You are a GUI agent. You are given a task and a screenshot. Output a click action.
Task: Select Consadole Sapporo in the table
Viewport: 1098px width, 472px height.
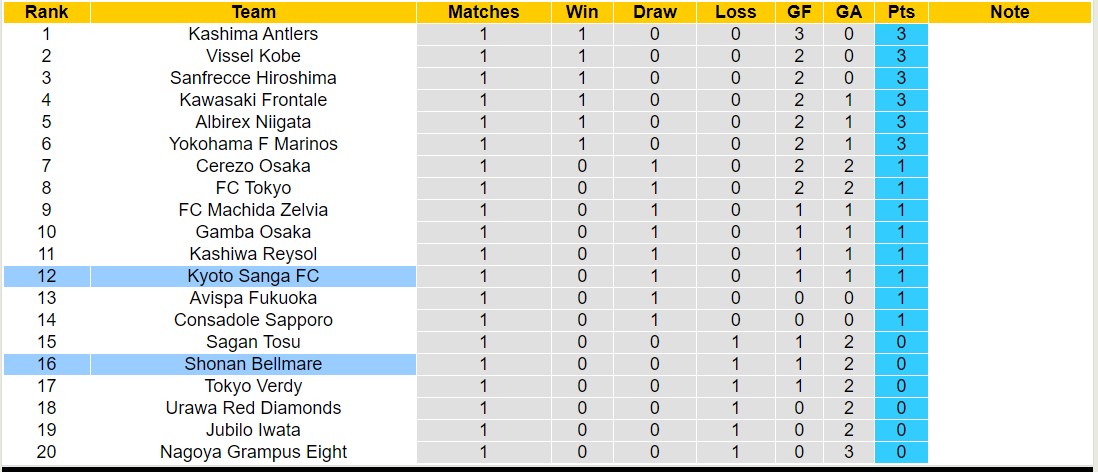click(x=253, y=320)
